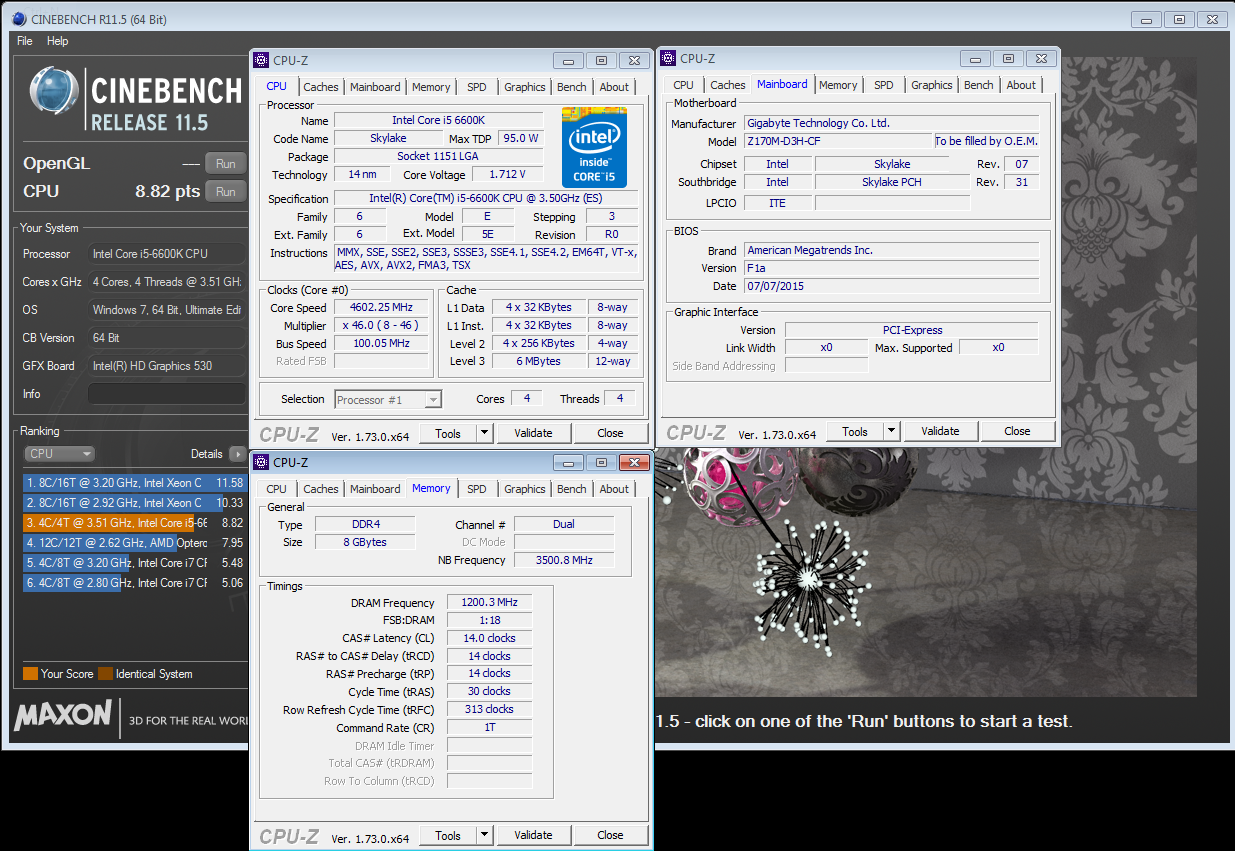
Task: Select ranking entry 1 Xeon 3.20 GHz
Action: tap(134, 483)
